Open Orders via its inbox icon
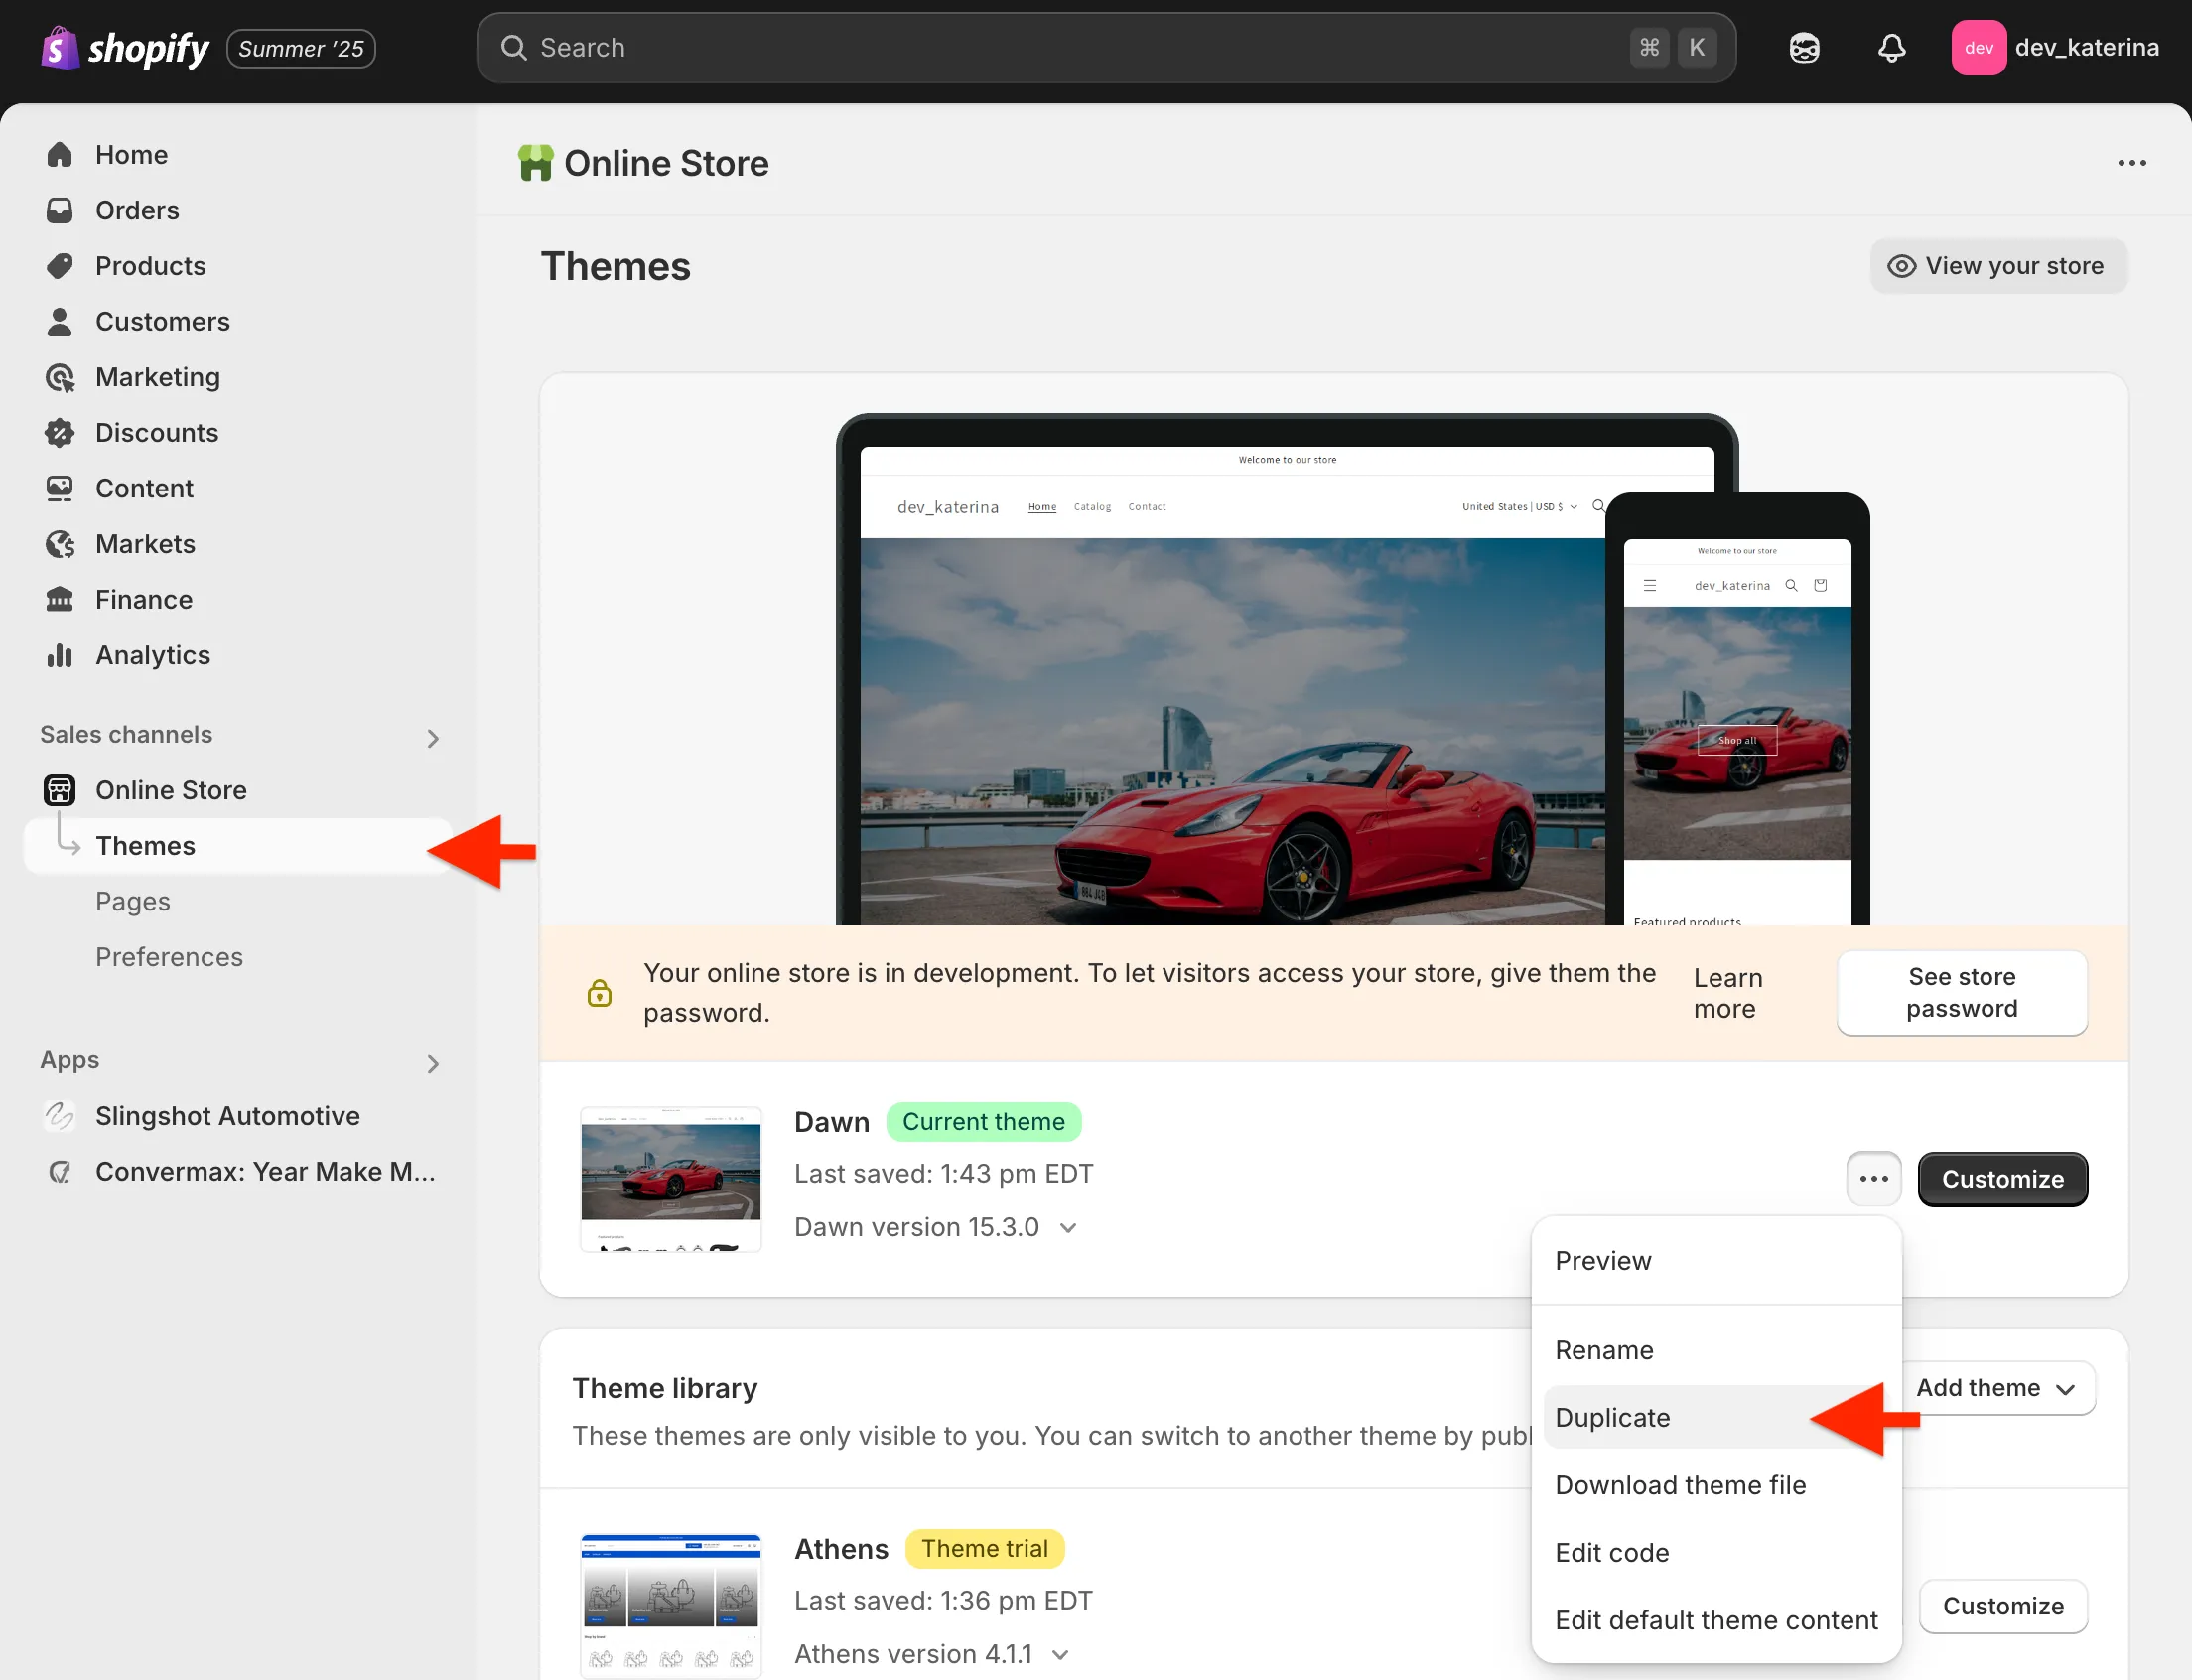Image resolution: width=2192 pixels, height=1680 pixels. 60,210
